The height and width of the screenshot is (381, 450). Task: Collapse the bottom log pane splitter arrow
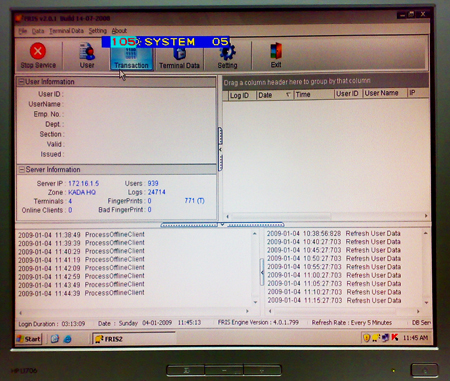coord(222,224)
